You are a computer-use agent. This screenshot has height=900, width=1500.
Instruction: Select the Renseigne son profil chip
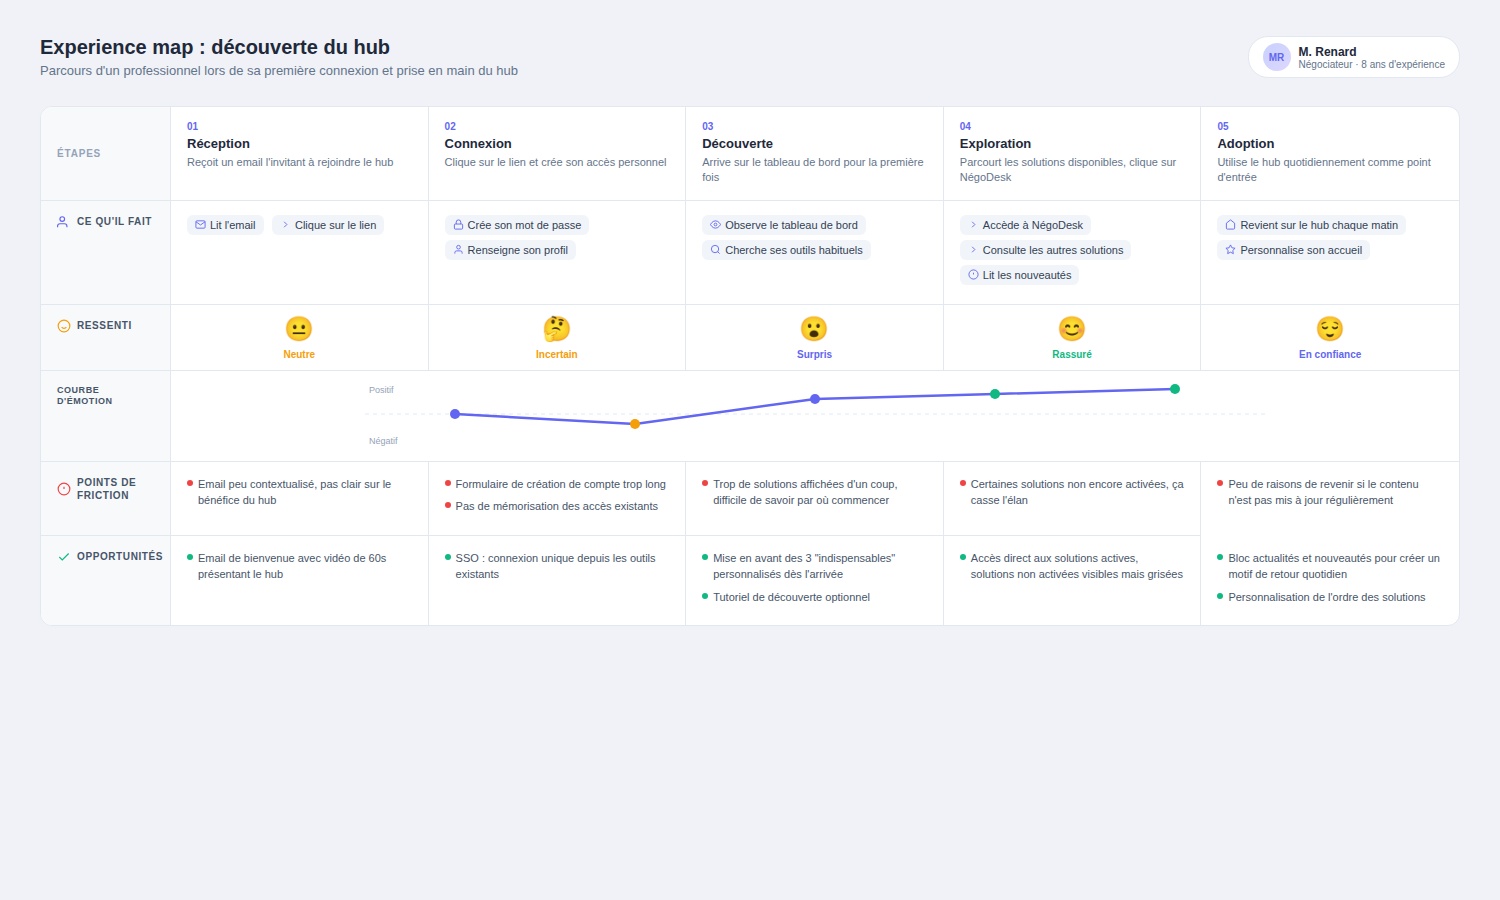tap(510, 250)
